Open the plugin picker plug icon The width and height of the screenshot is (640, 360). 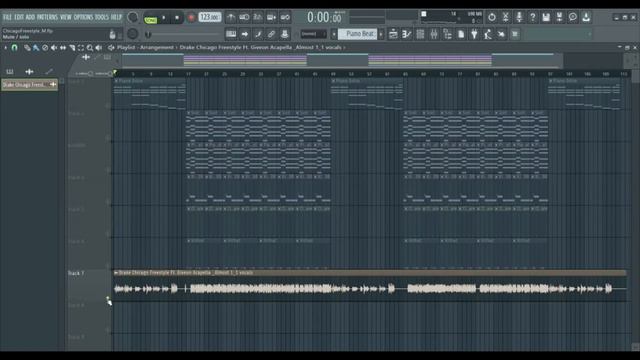[x=474, y=34]
